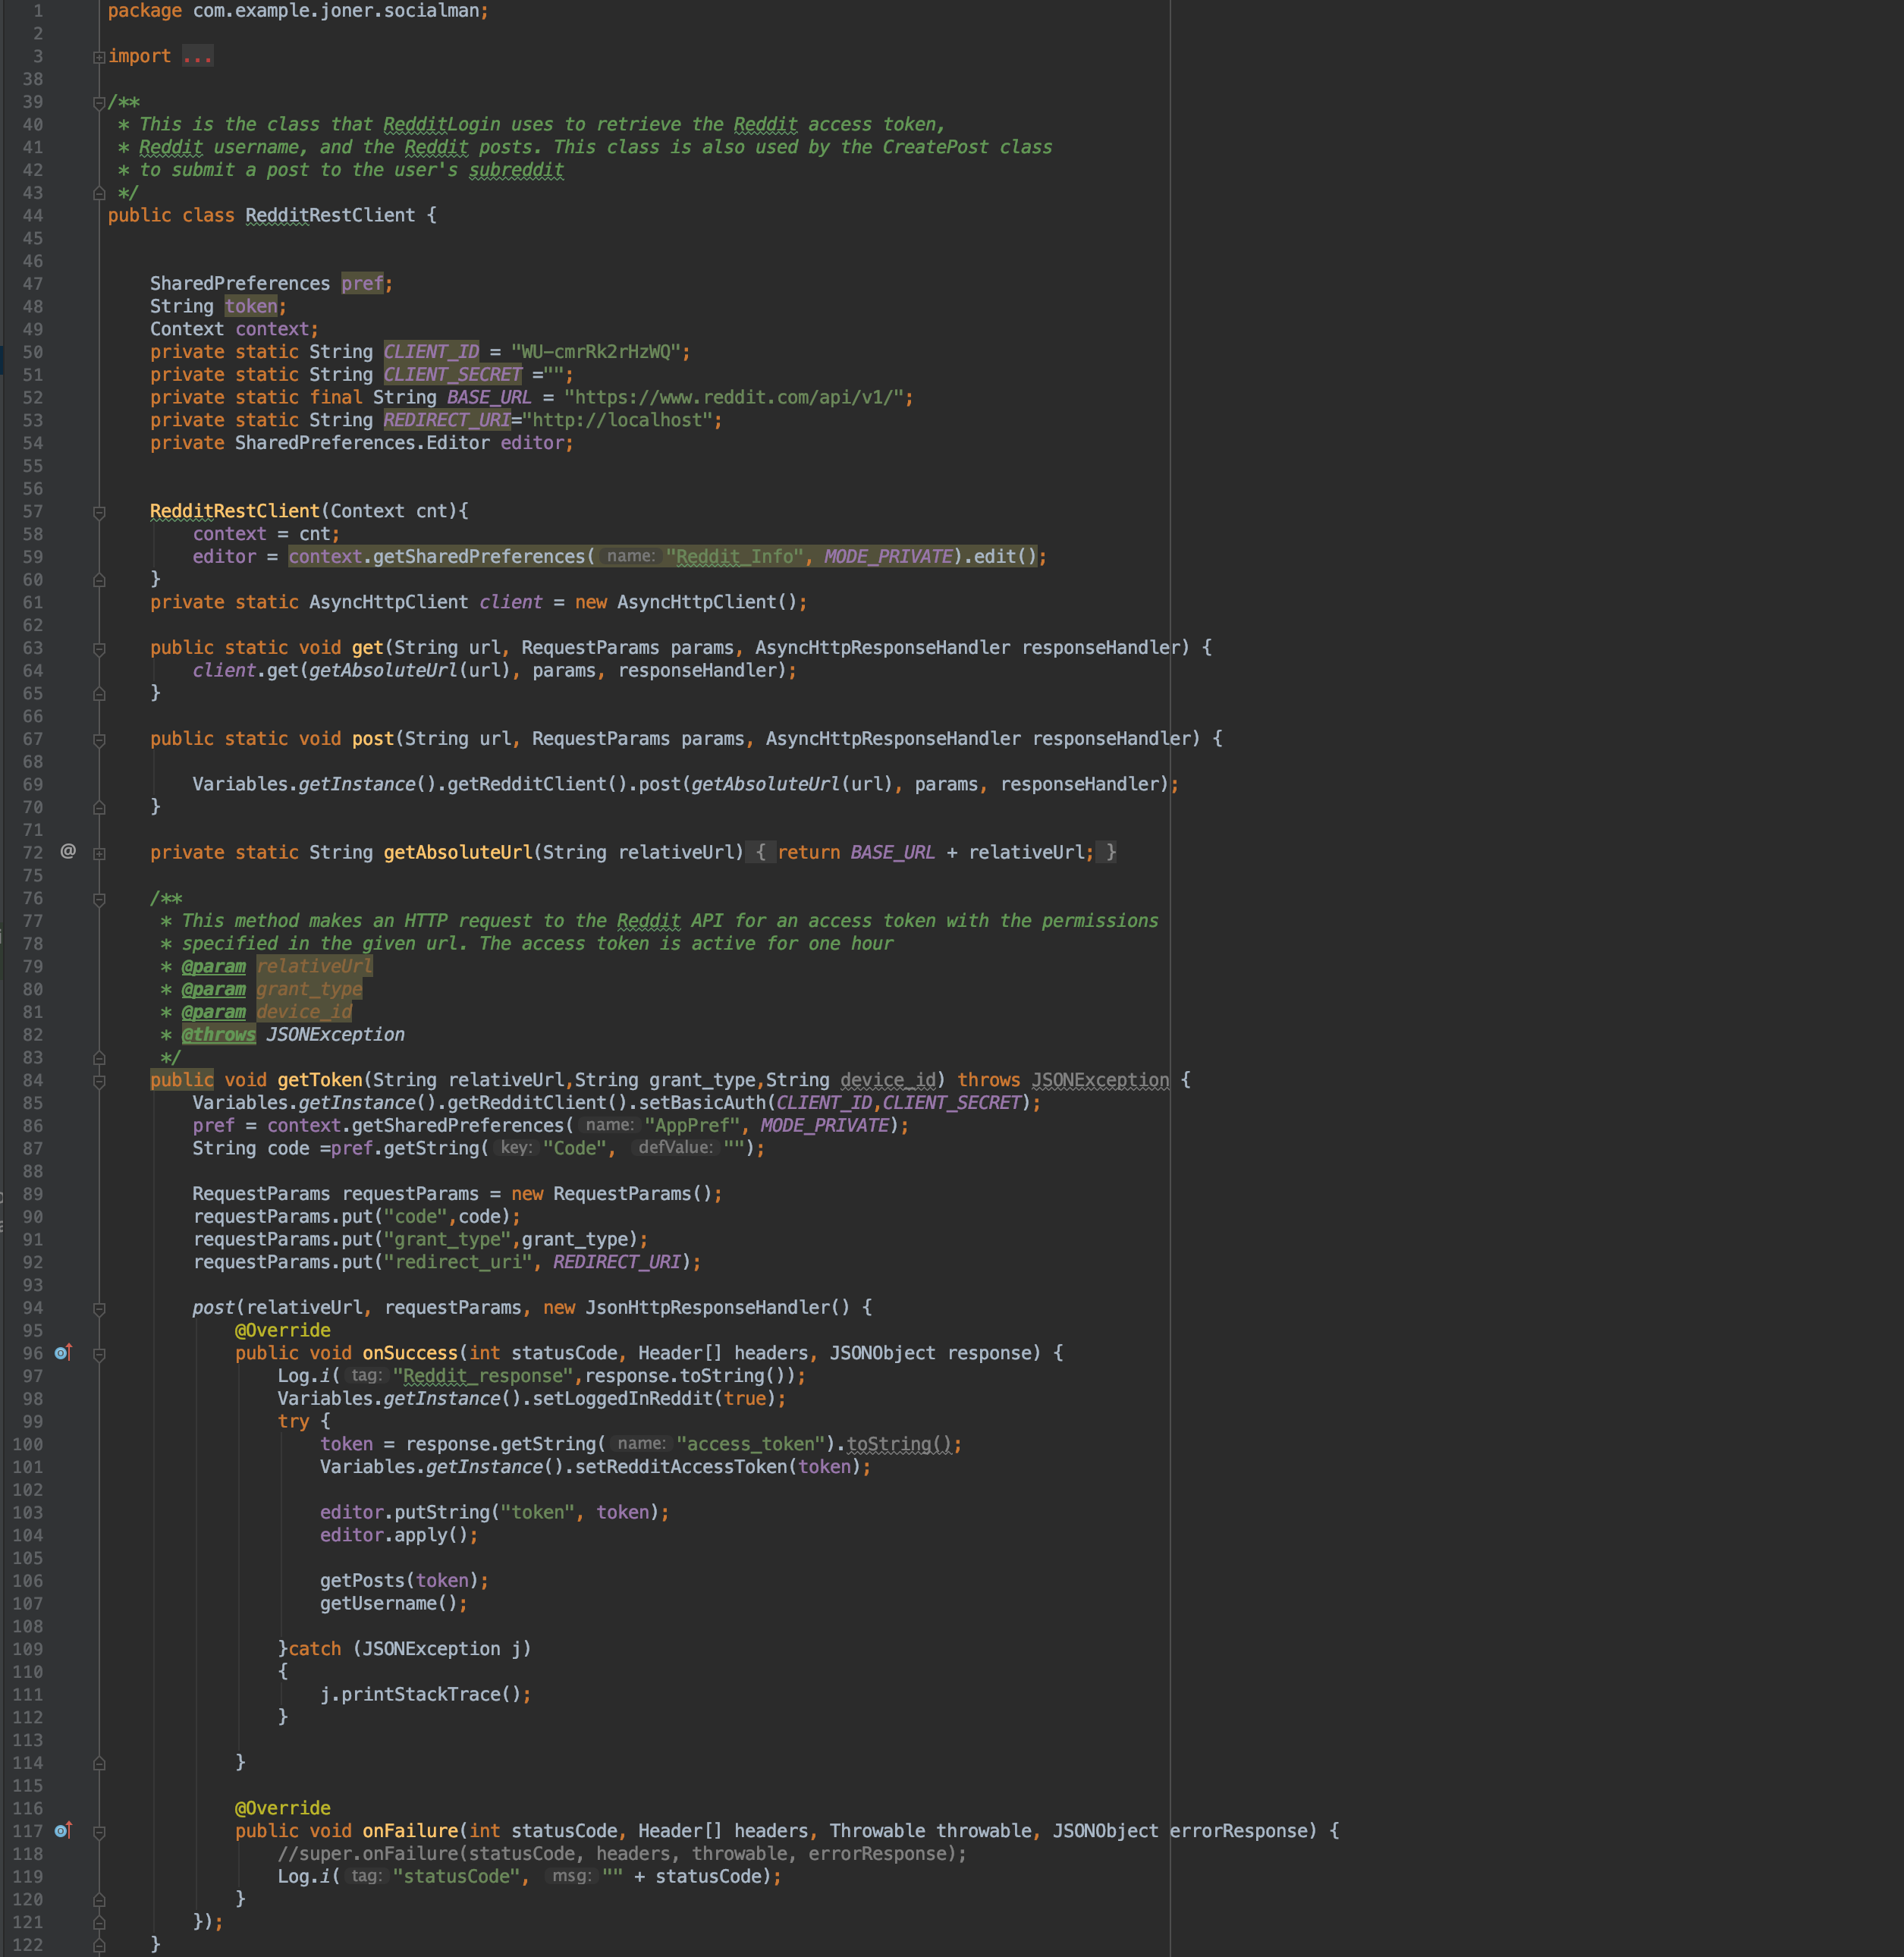Collapse the getToken Javadoc at line 76

[99, 899]
